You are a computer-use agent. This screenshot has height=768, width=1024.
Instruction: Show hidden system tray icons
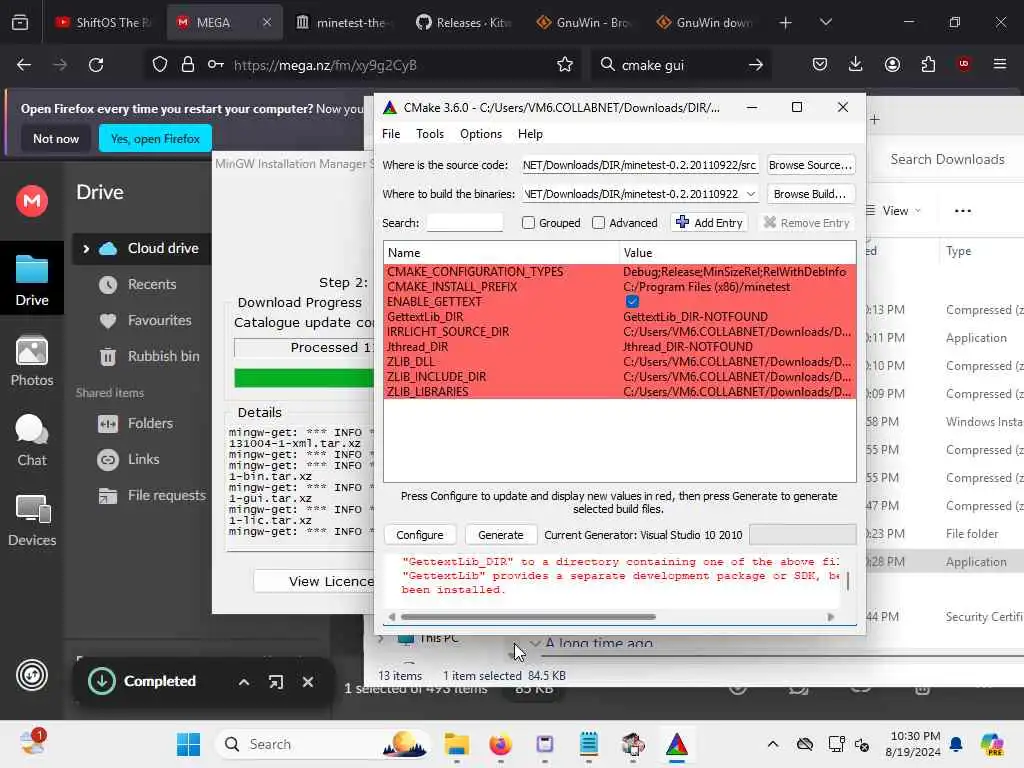pyautogui.click(x=773, y=744)
